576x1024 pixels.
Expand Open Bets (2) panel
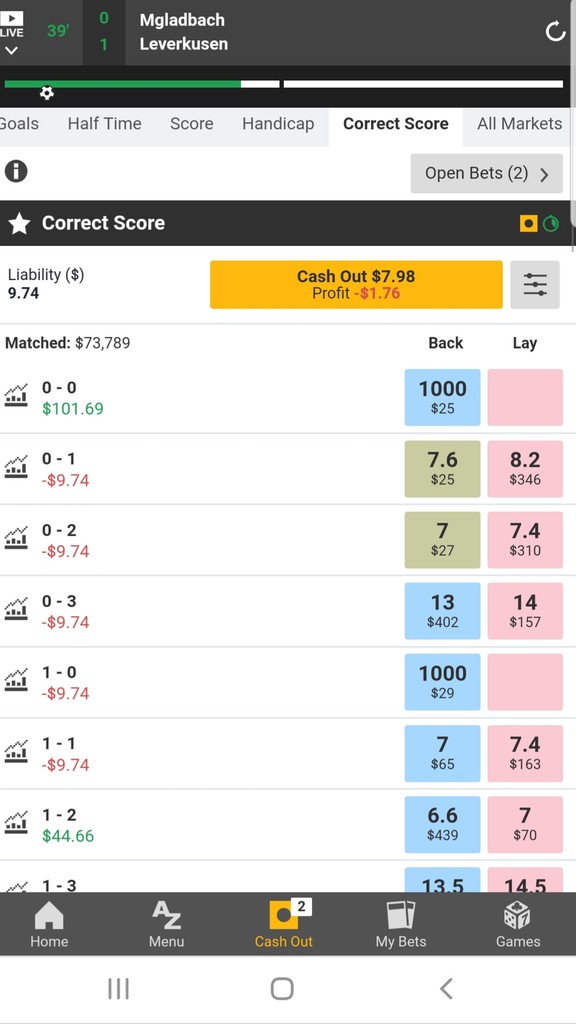(x=487, y=174)
